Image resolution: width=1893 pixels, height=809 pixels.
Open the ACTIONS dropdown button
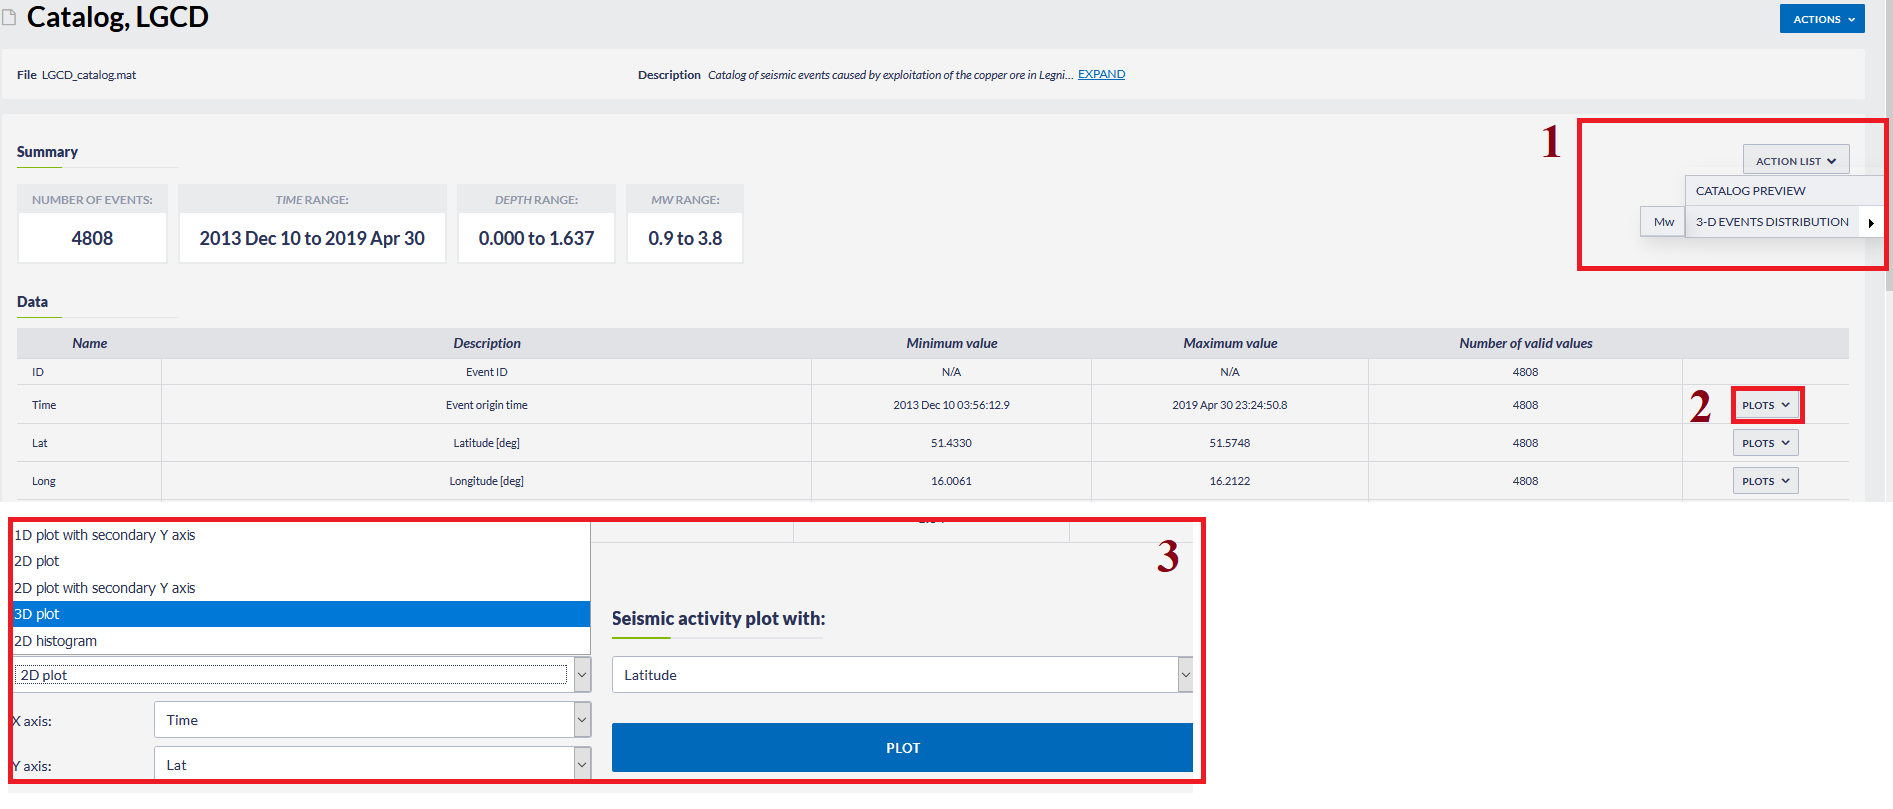[x=1821, y=19]
